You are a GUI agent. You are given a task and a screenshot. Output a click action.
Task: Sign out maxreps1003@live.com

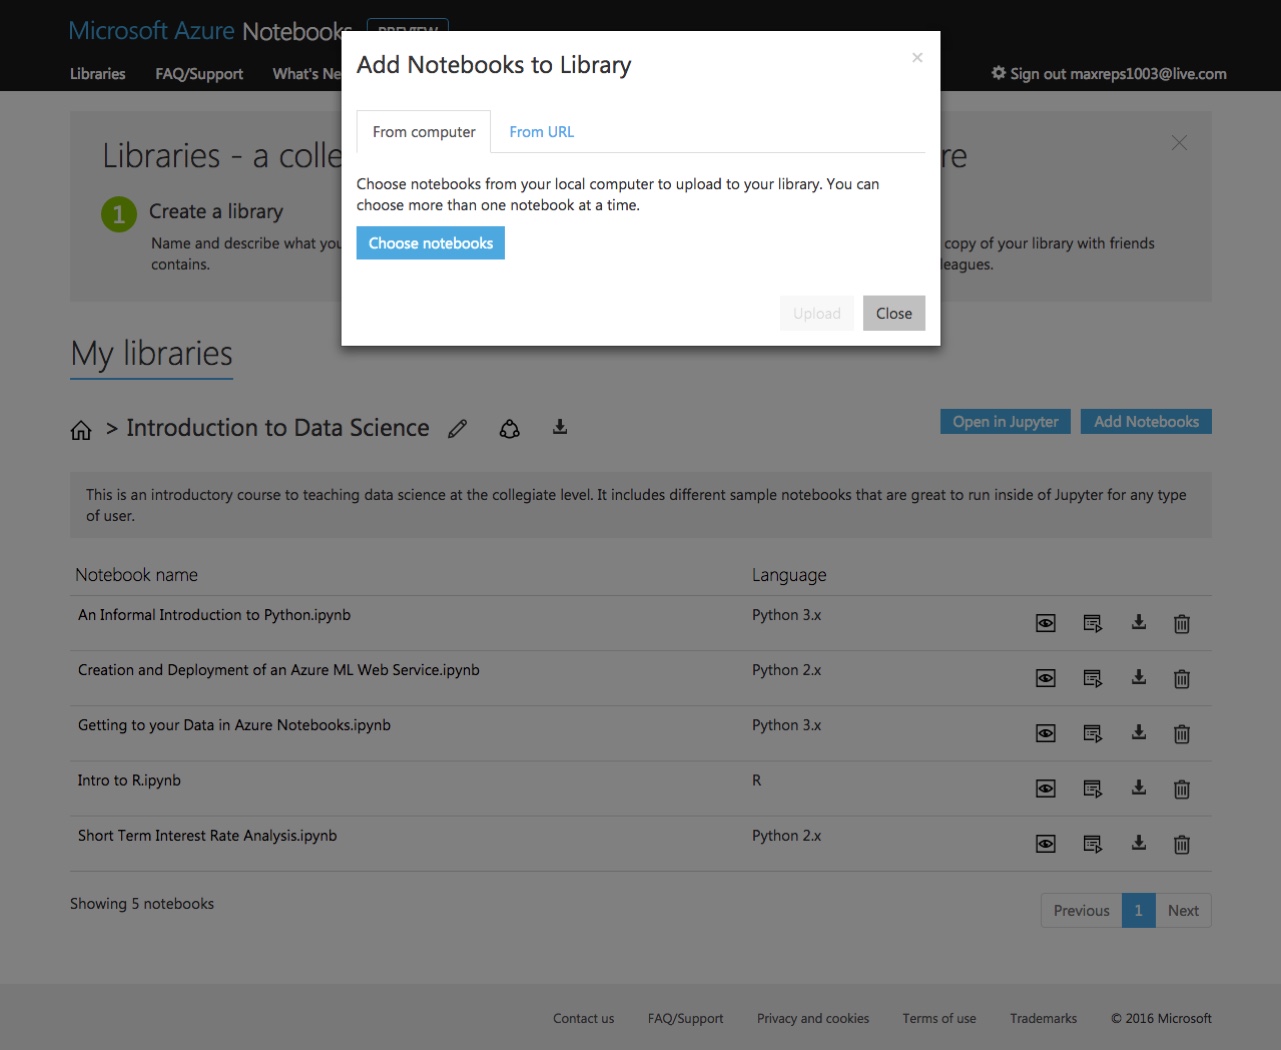coord(1118,74)
